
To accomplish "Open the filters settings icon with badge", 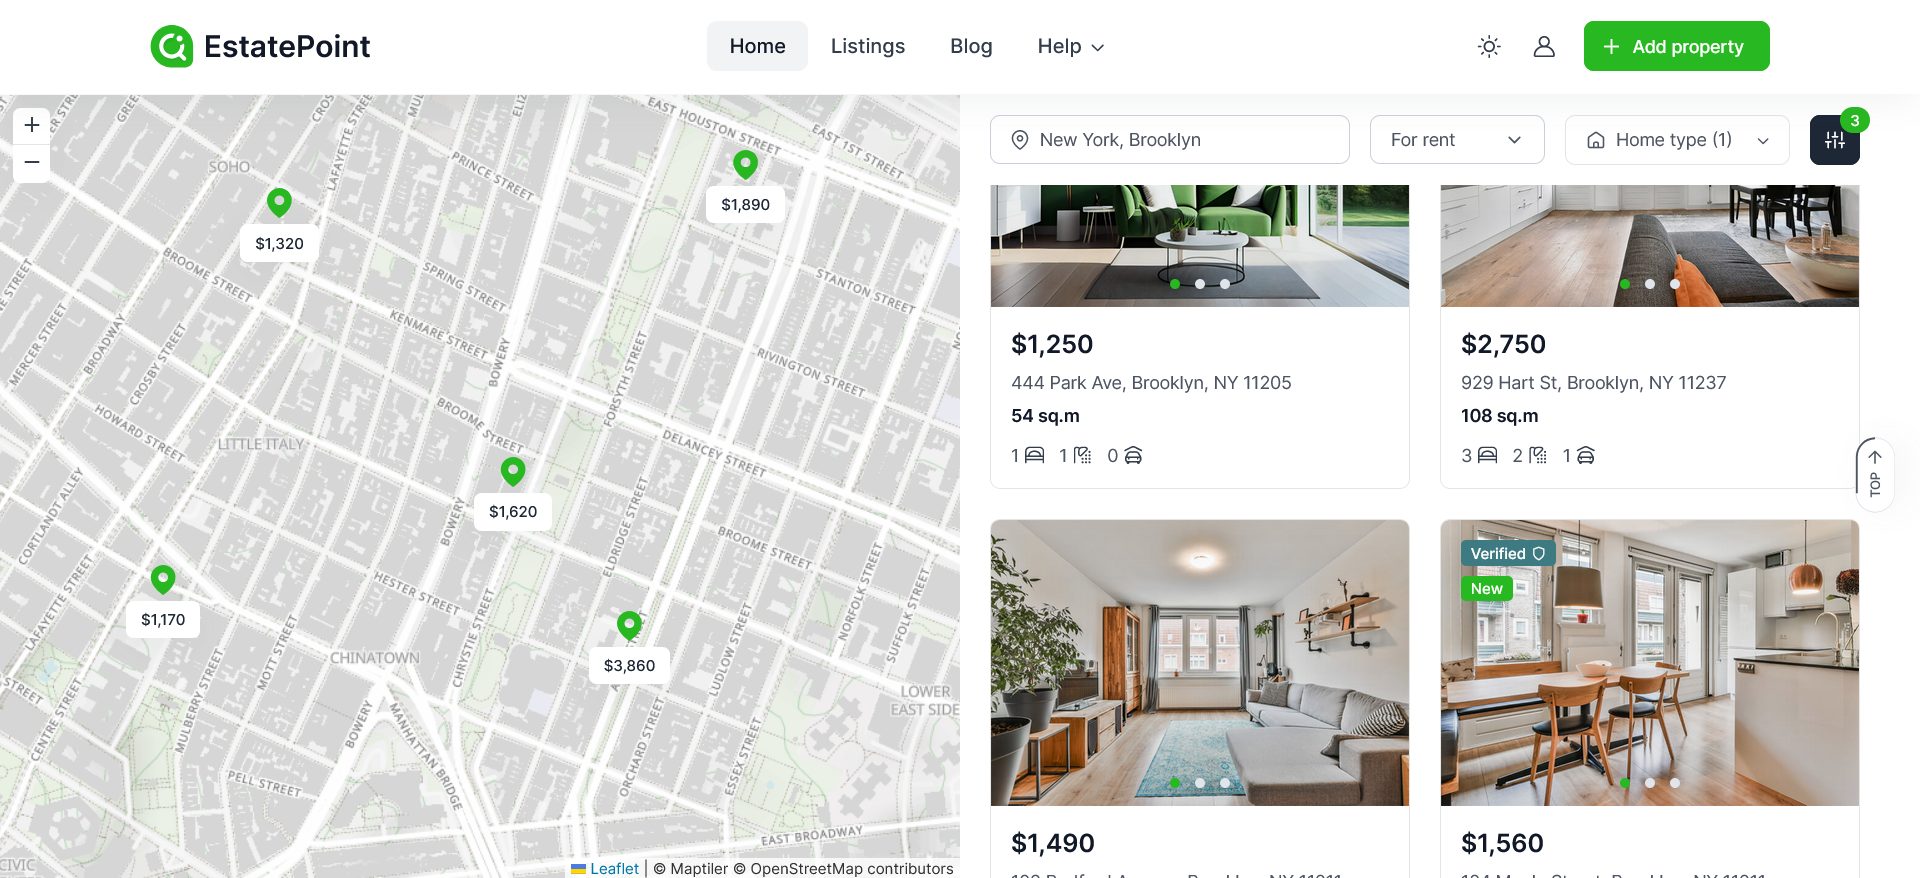I will [1835, 140].
